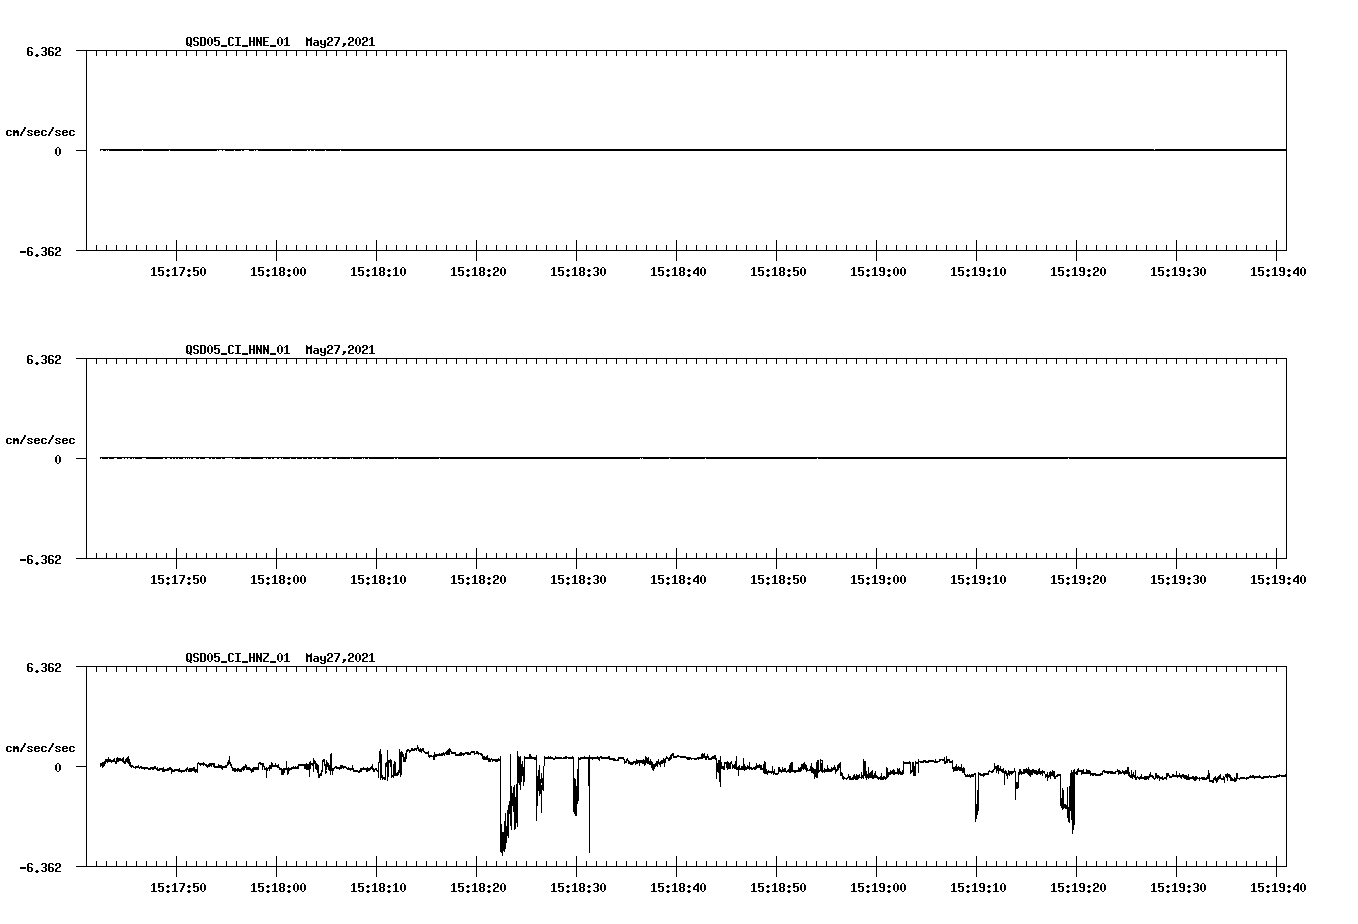Select the 15:19:00 time label on middle plot
Screen dimensions: 1358x924
tap(876, 578)
